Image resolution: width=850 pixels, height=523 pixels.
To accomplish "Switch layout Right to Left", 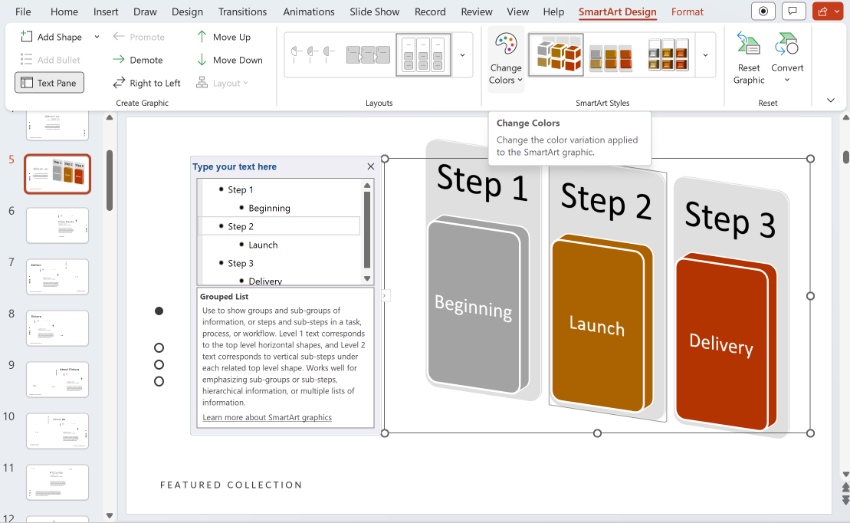I will 146,83.
